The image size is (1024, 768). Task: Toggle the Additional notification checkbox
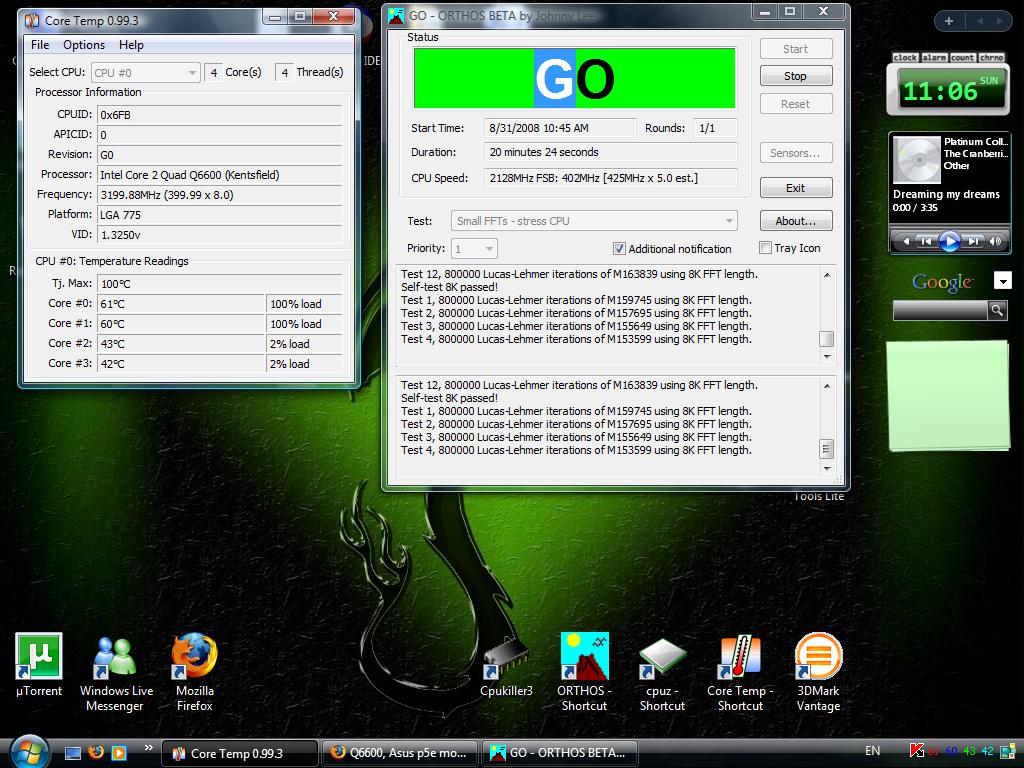[619, 248]
